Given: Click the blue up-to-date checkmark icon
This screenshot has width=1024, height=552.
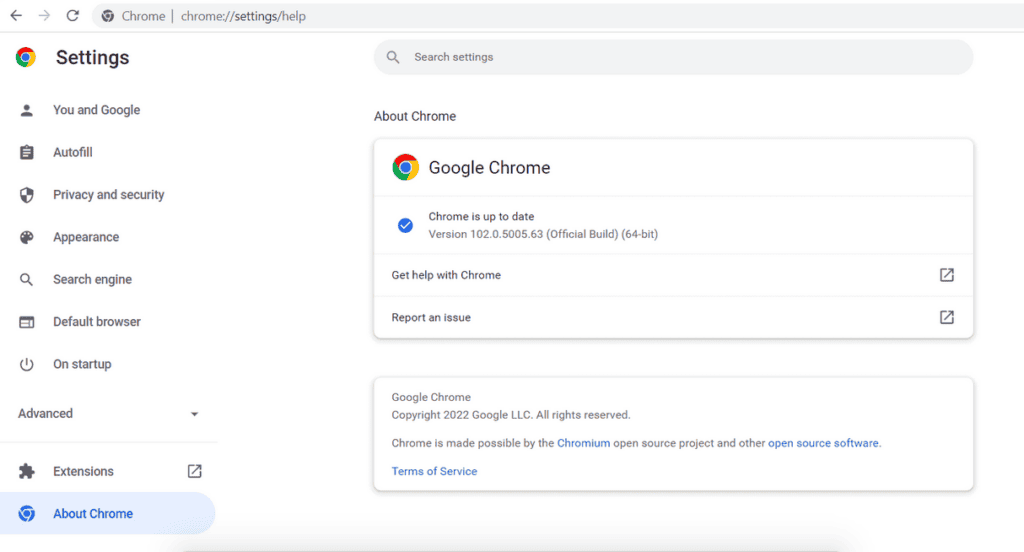Looking at the screenshot, I should click(405, 225).
